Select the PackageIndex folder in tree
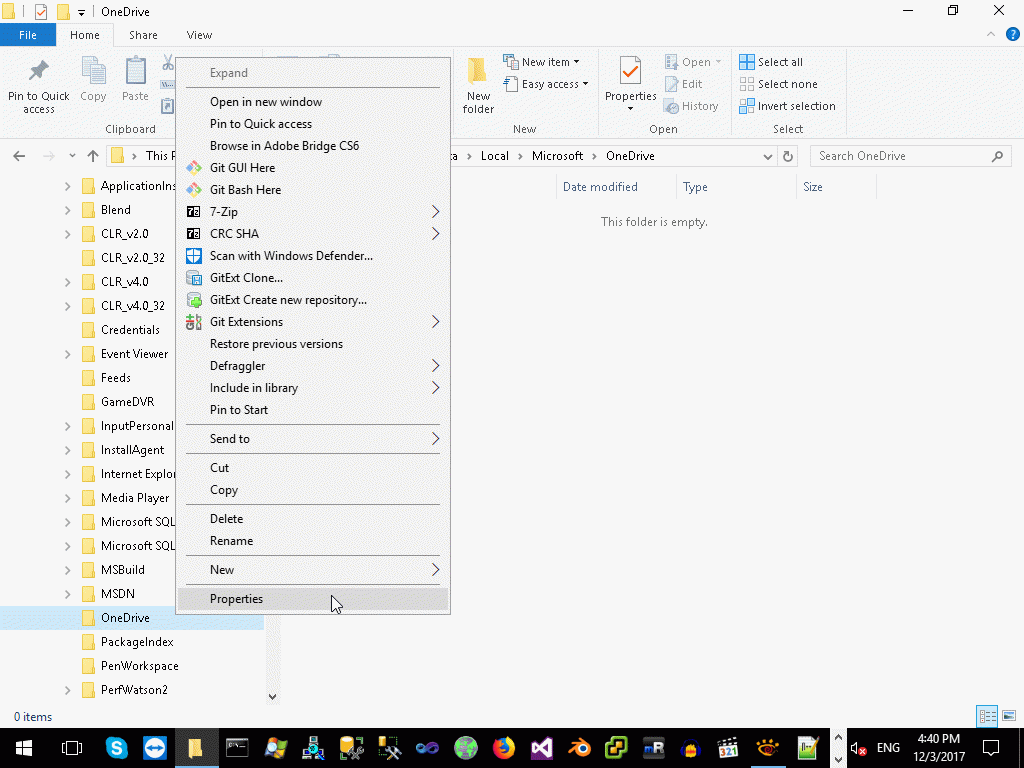This screenshot has width=1024, height=768. click(137, 642)
